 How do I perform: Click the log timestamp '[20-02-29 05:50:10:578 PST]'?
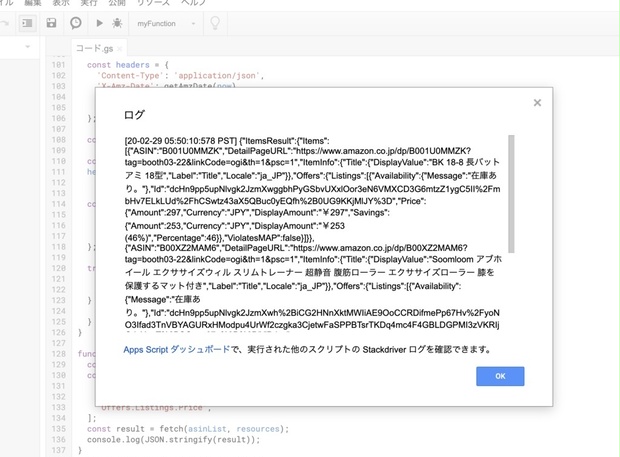click(x=181, y=141)
